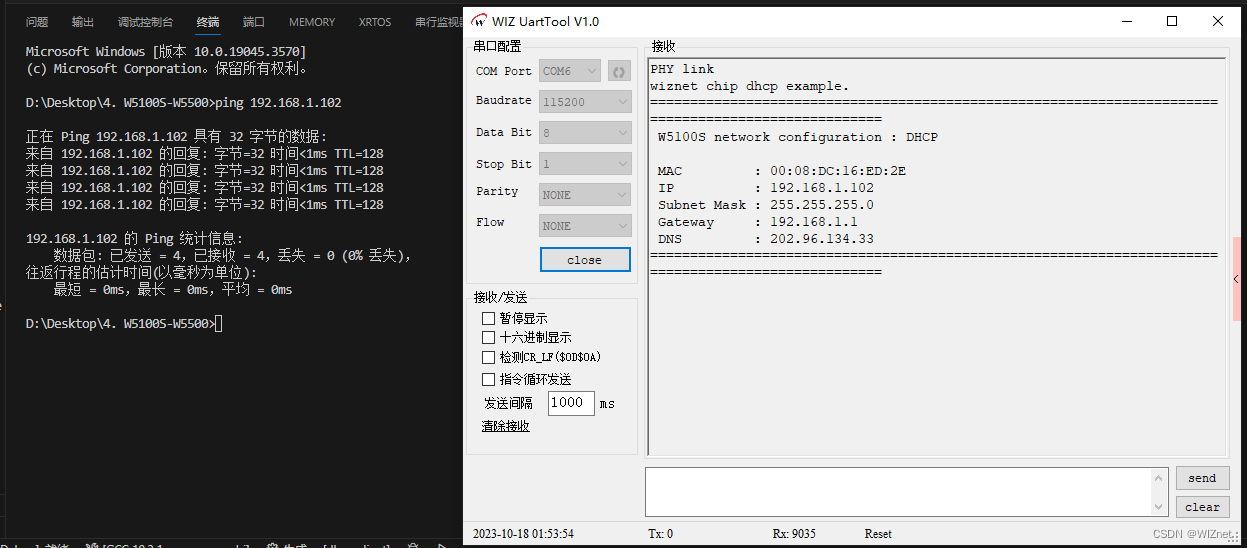This screenshot has width=1247, height=548.
Task: Select the 终端 terminal tab
Action: (208, 22)
